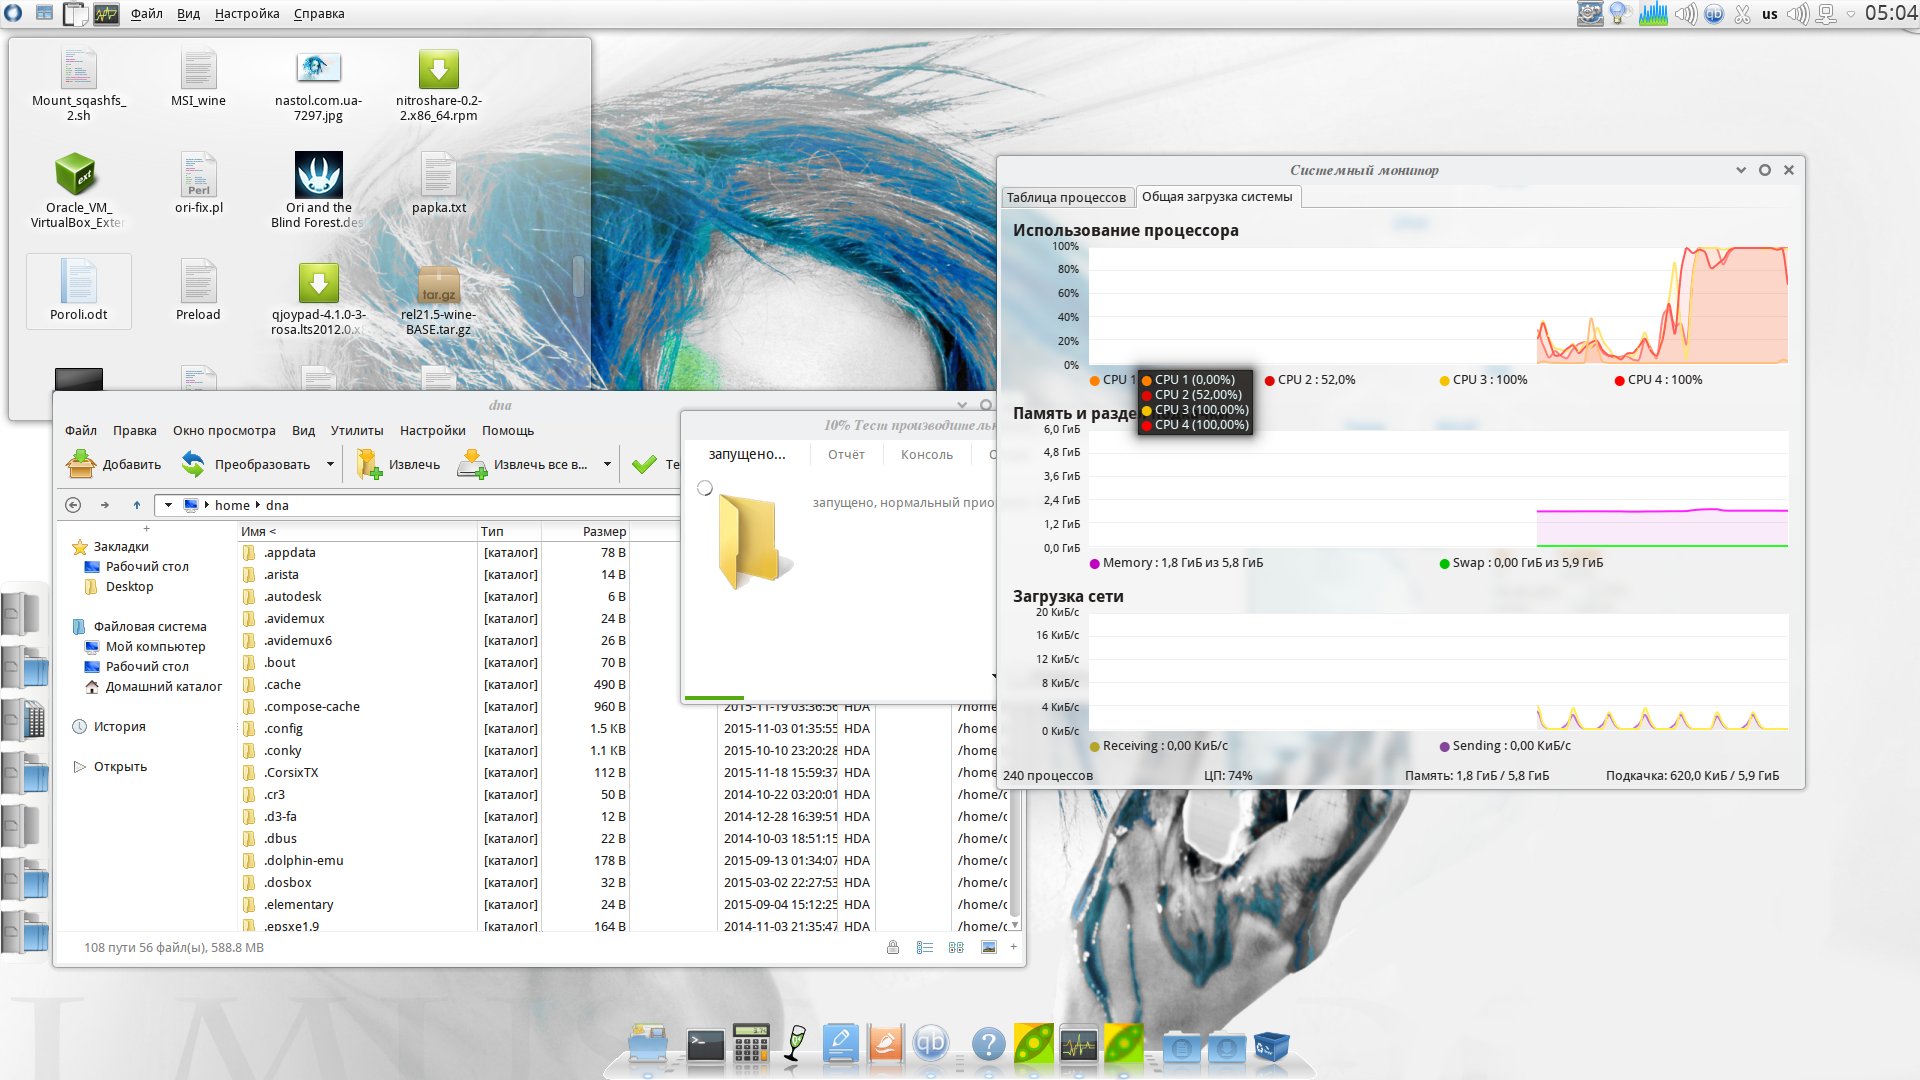Open the .config folder row

(284, 728)
